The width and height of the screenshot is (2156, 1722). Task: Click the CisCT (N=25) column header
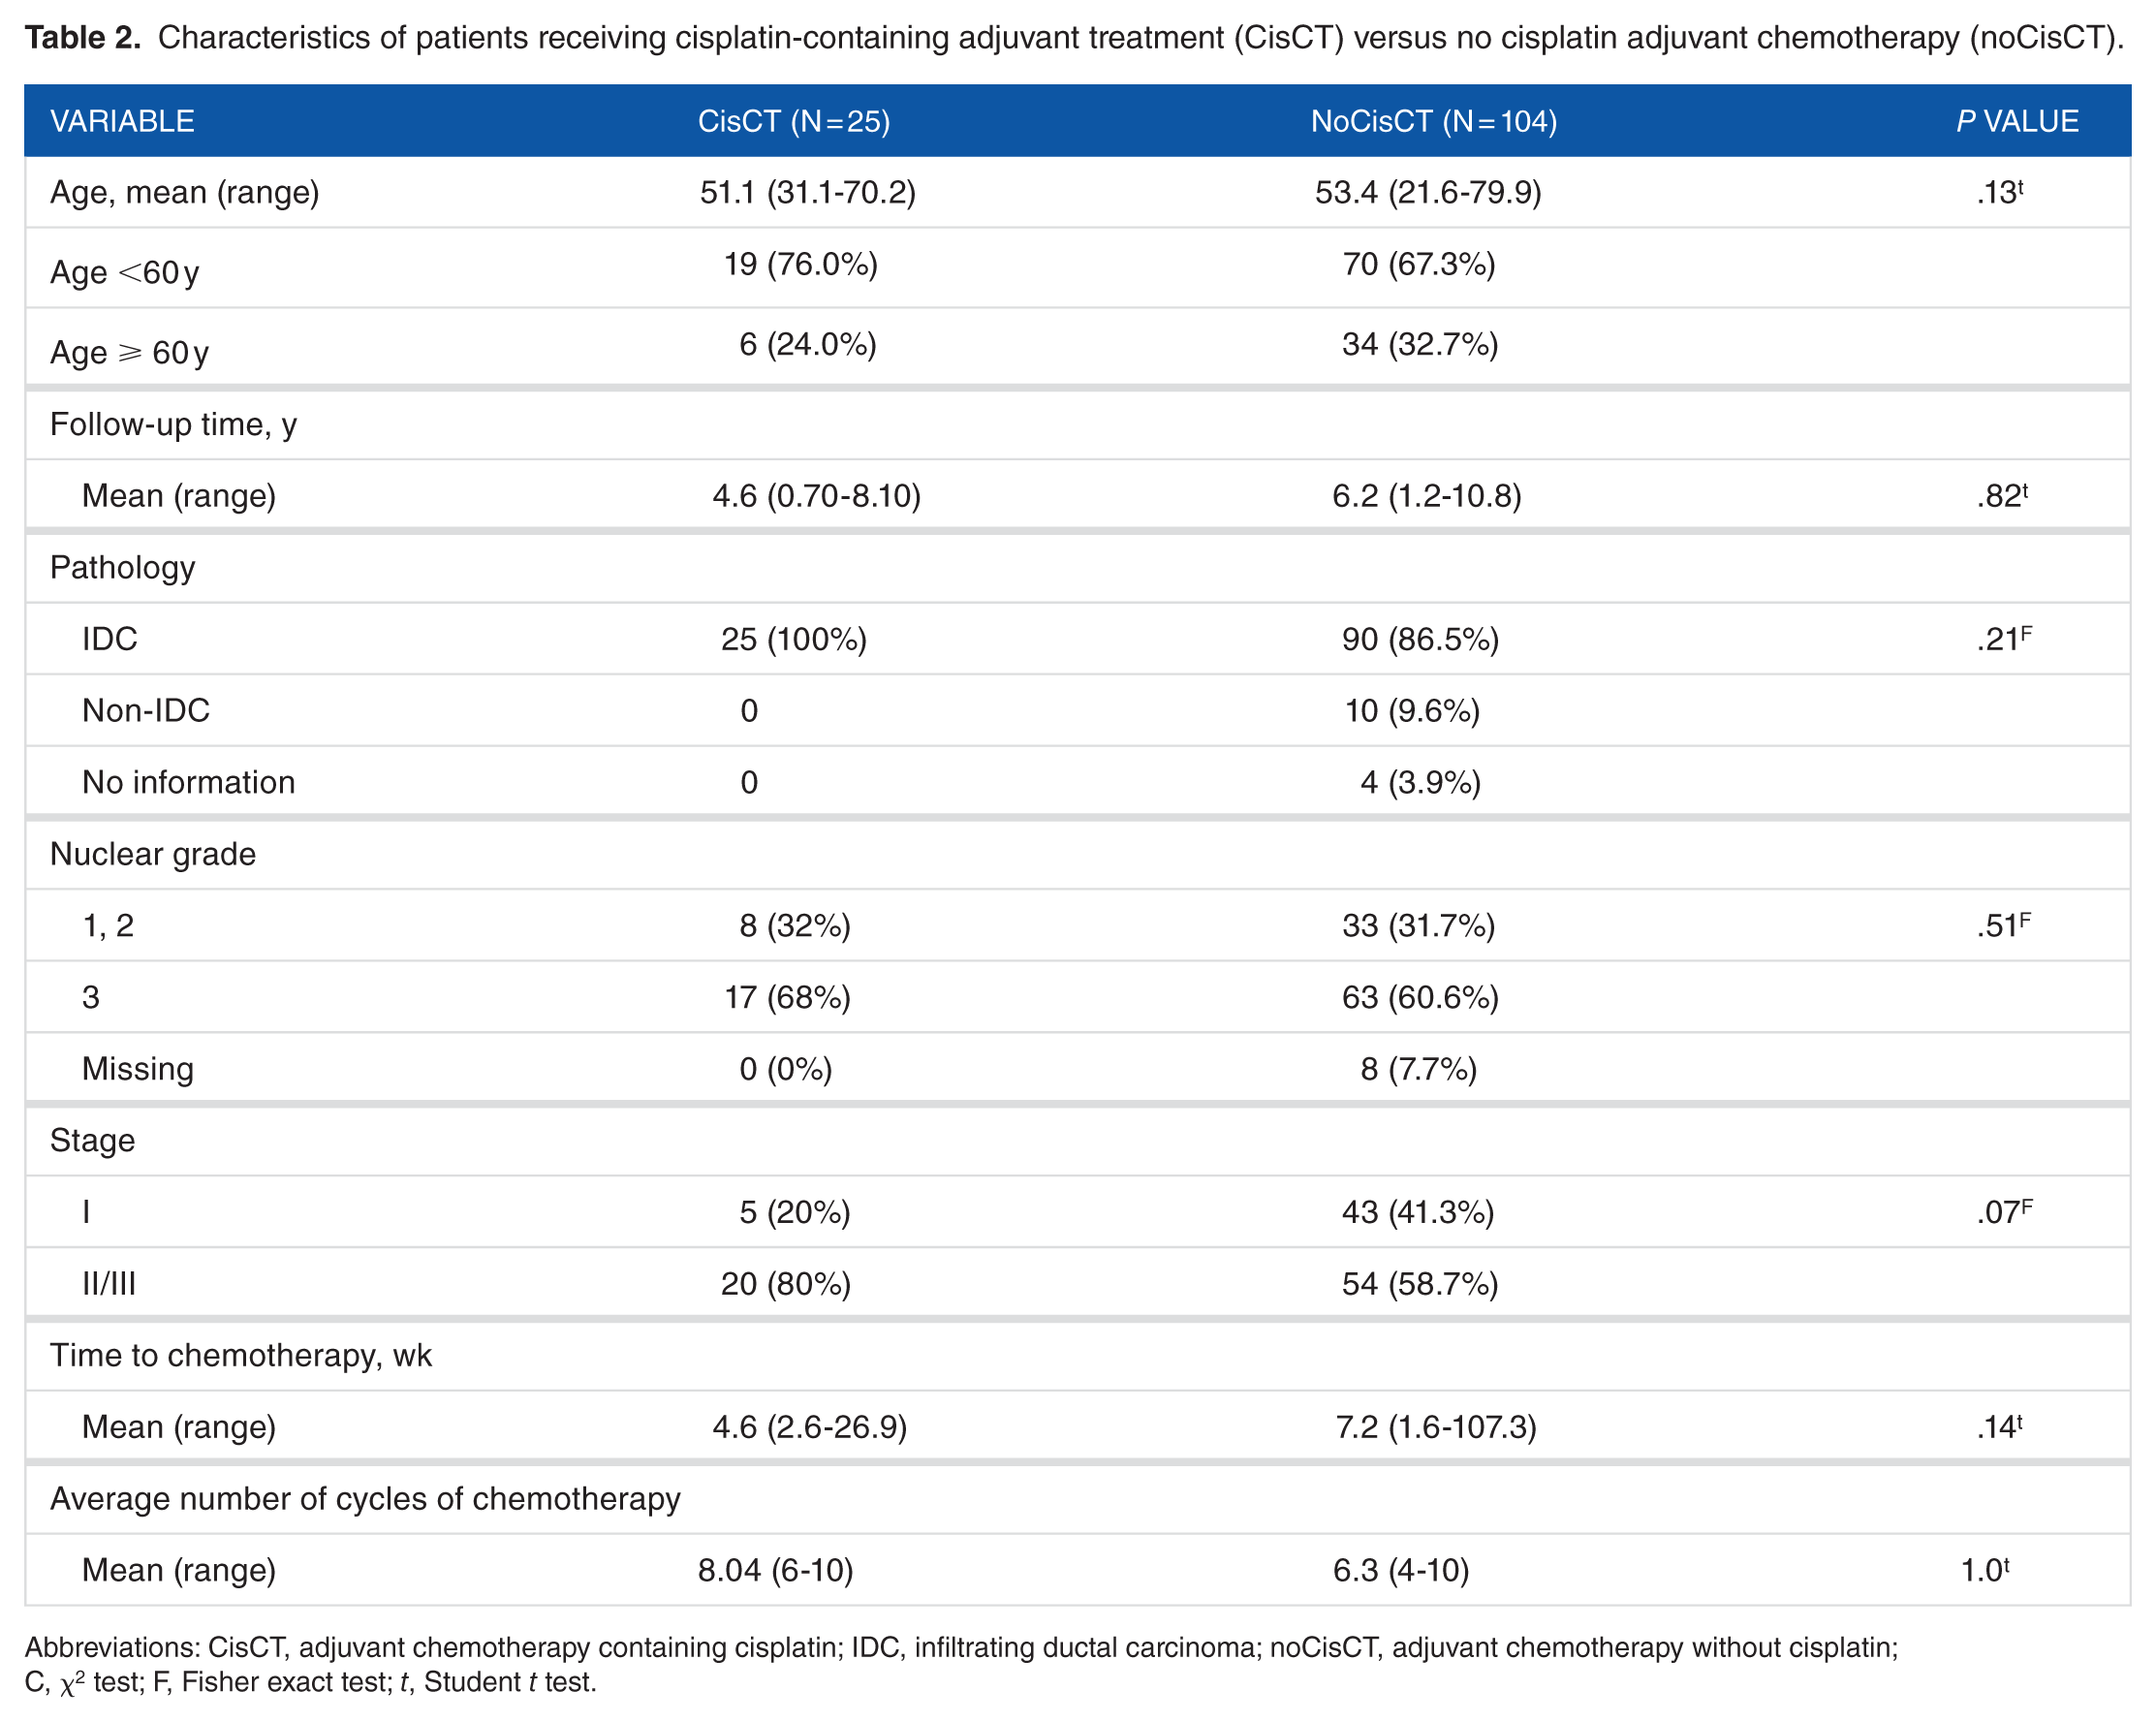[793, 121]
